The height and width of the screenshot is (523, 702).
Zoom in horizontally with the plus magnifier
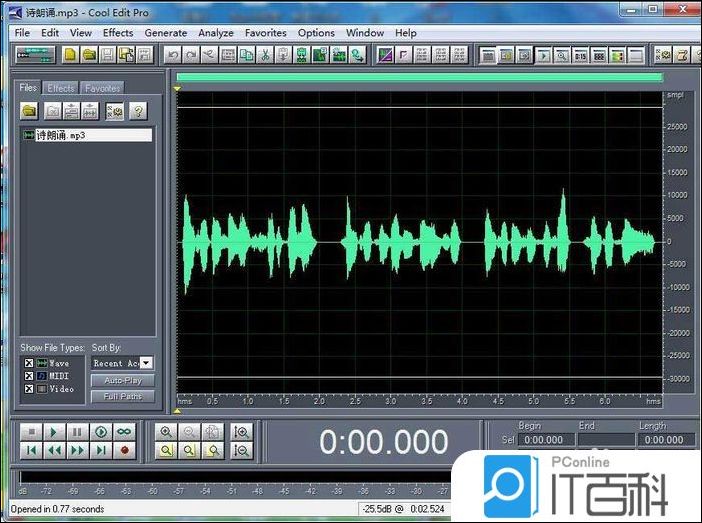(x=166, y=432)
